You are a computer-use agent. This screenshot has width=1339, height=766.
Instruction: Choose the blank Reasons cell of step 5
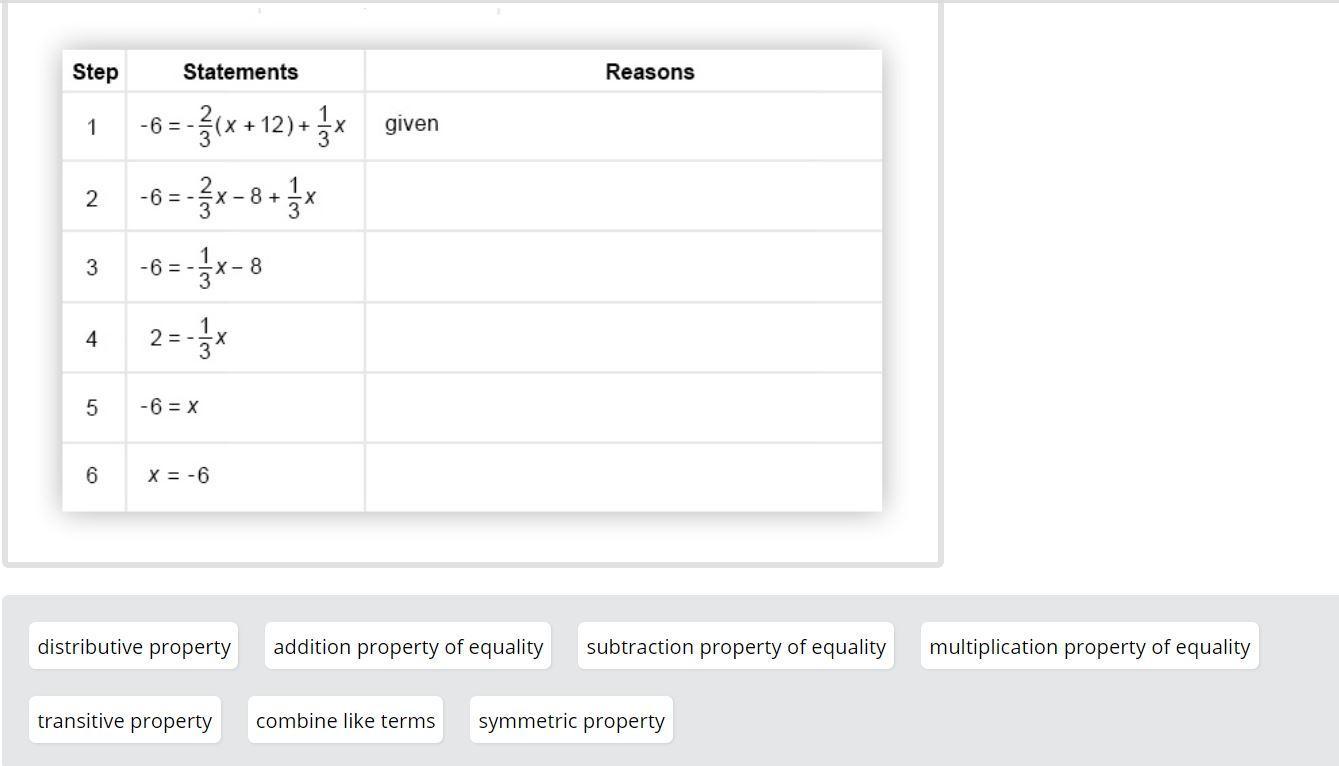[623, 407]
